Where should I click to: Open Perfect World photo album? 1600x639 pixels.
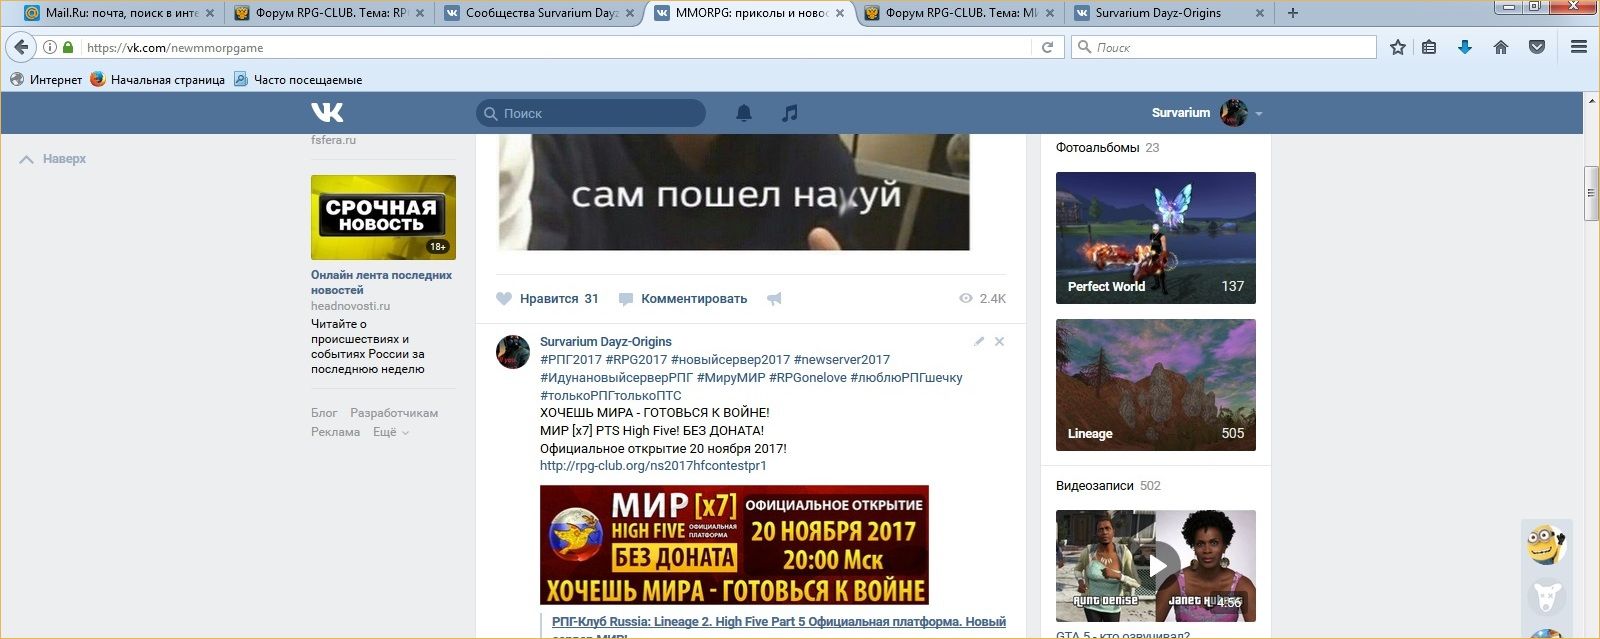pyautogui.click(x=1156, y=238)
